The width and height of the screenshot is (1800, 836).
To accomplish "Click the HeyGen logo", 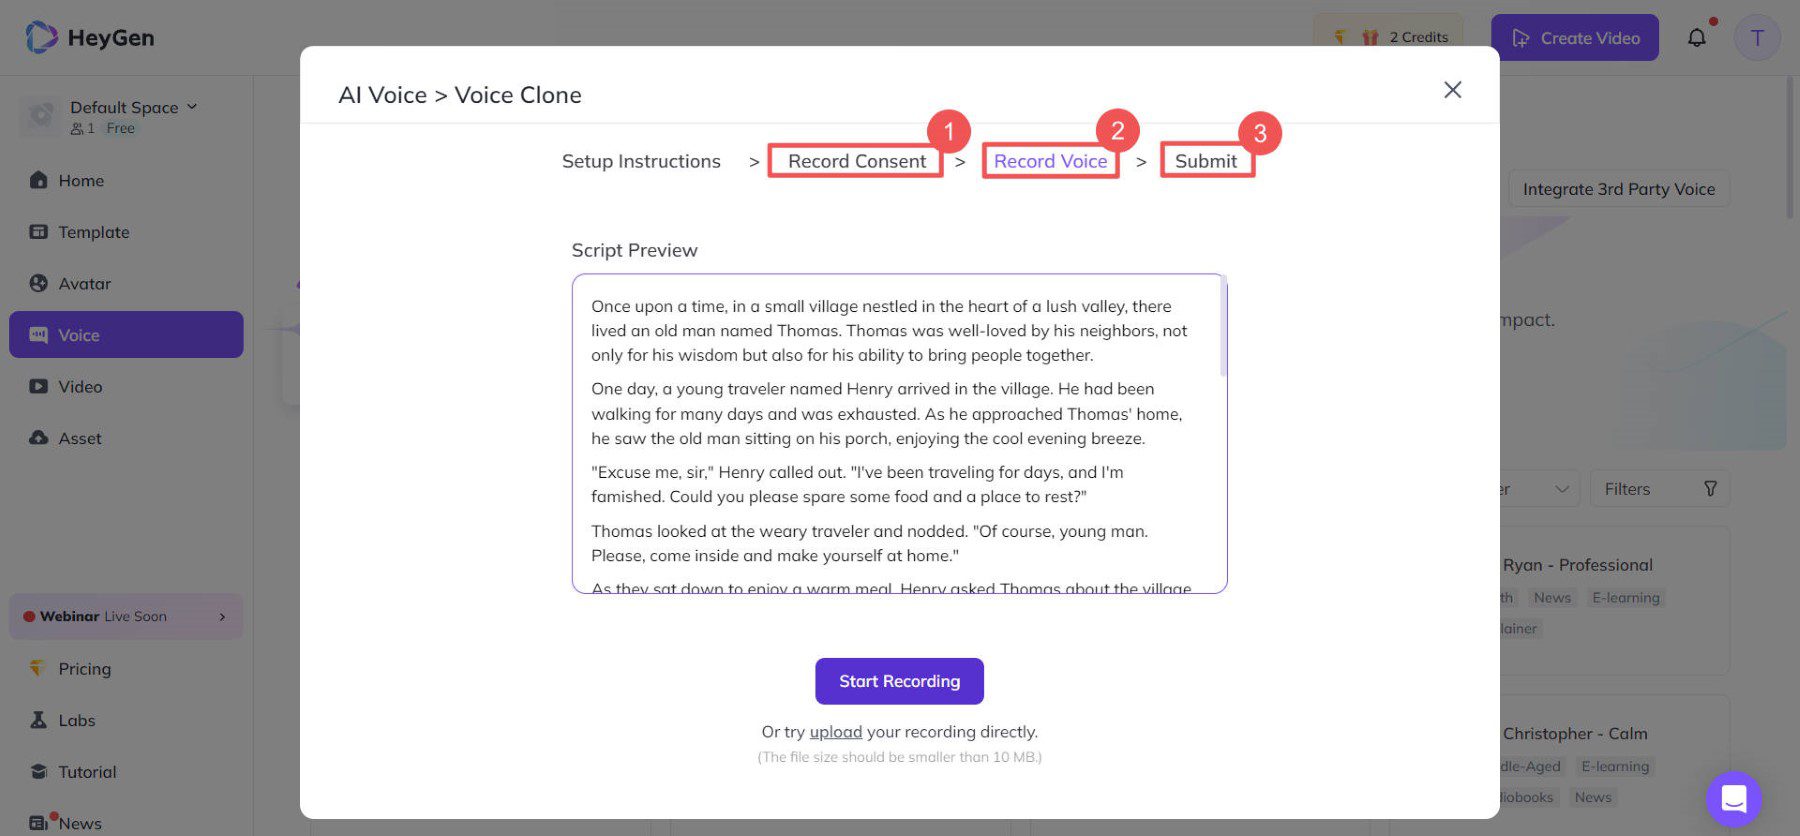I will [88, 37].
